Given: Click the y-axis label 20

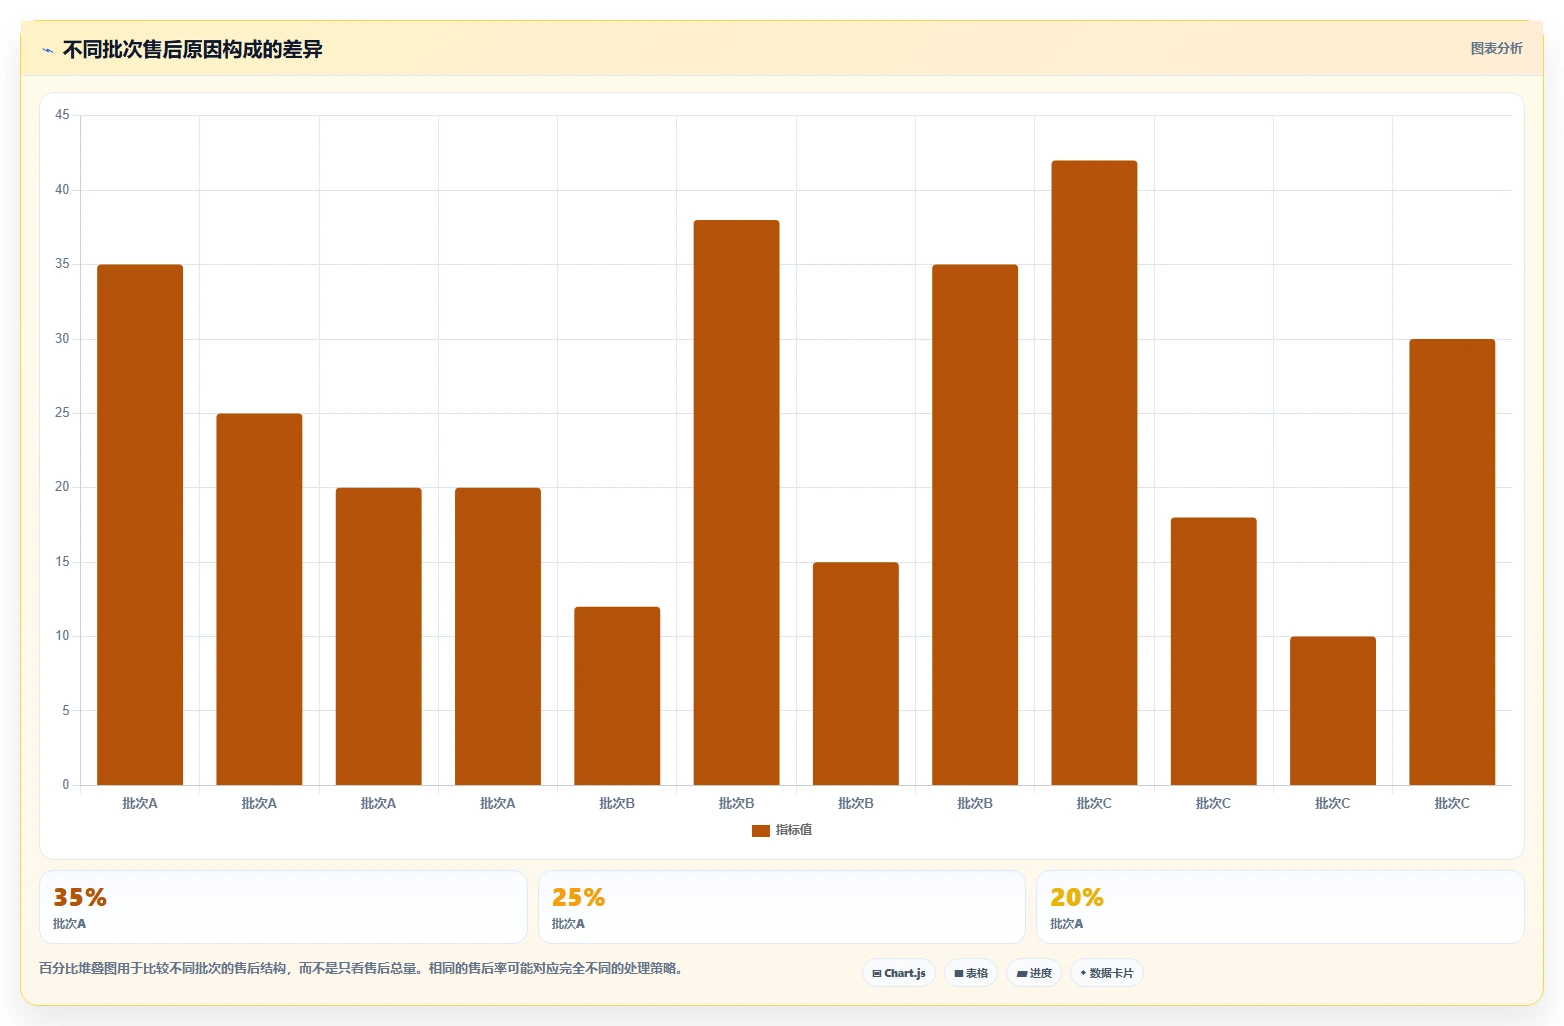Looking at the screenshot, I should click(x=62, y=487).
